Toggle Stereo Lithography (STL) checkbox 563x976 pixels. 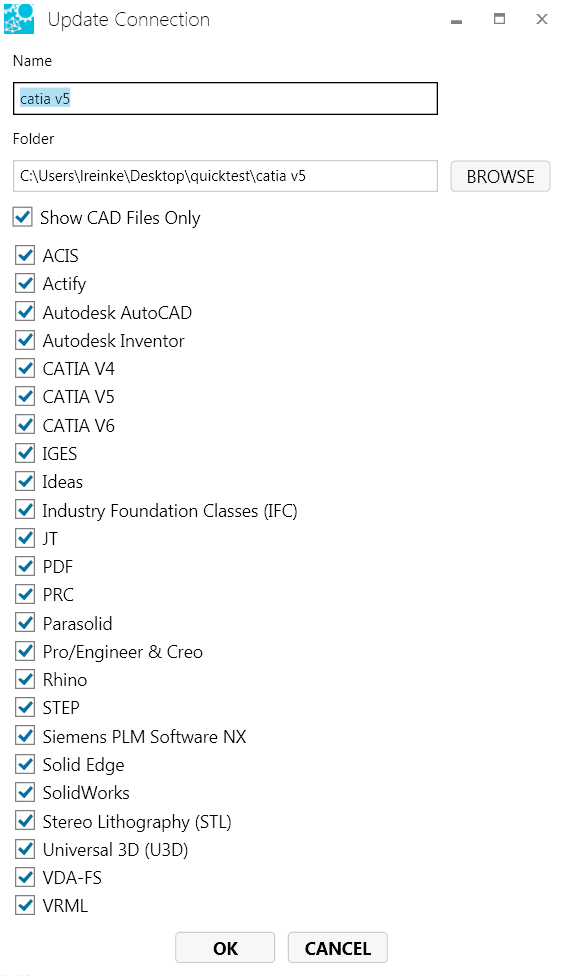coord(25,821)
